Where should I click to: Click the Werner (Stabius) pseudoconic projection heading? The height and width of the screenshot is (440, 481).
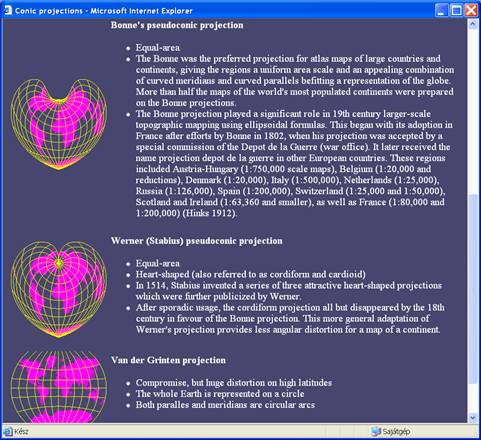(197, 241)
